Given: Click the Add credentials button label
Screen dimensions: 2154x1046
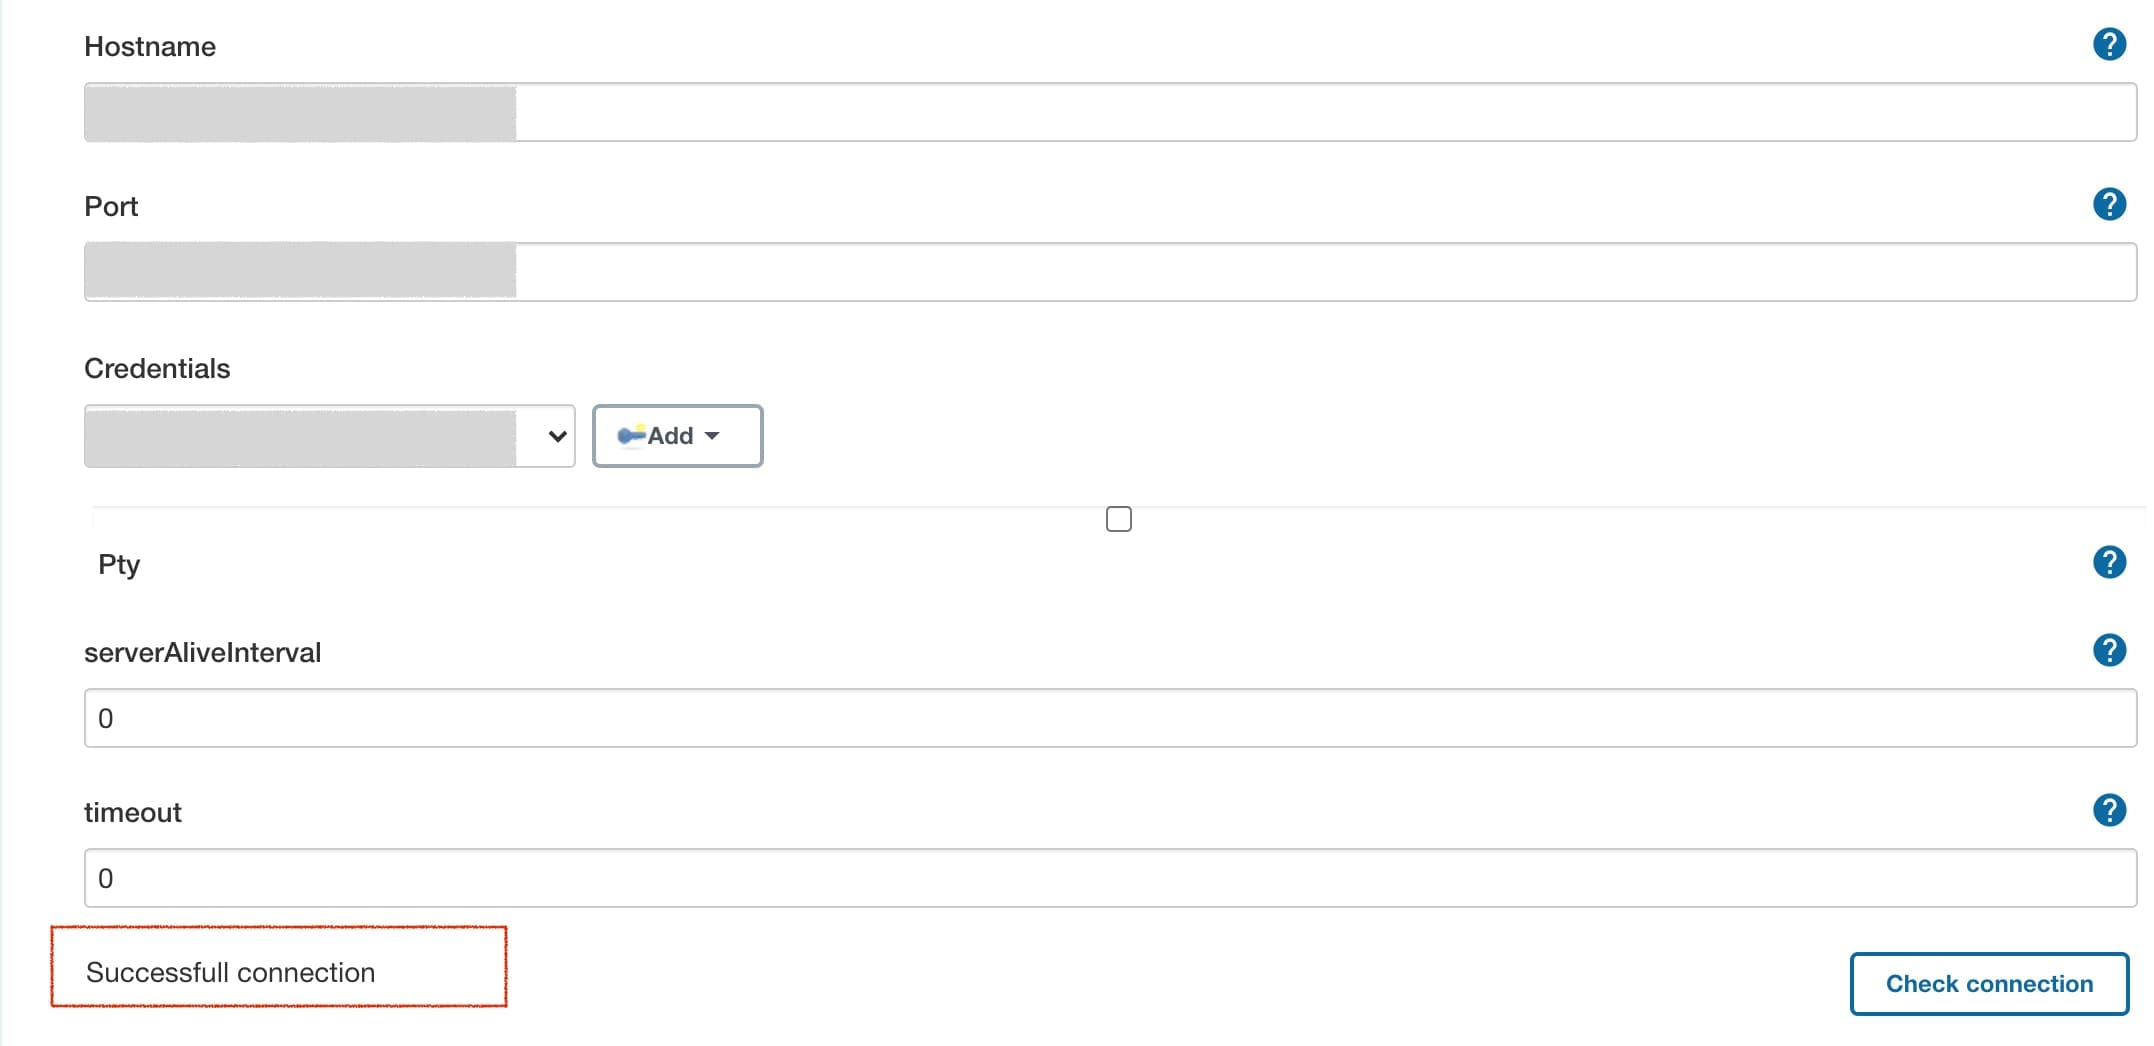Looking at the screenshot, I should coord(670,436).
